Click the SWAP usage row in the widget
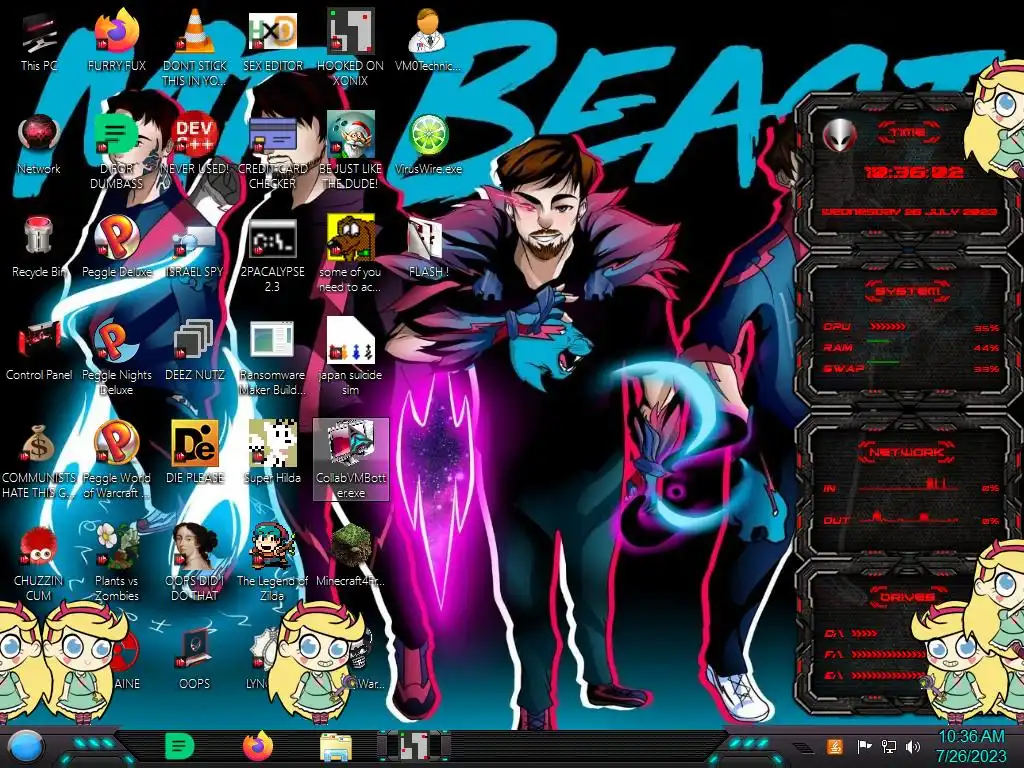Screen dimensions: 1024x768 (x=911, y=368)
